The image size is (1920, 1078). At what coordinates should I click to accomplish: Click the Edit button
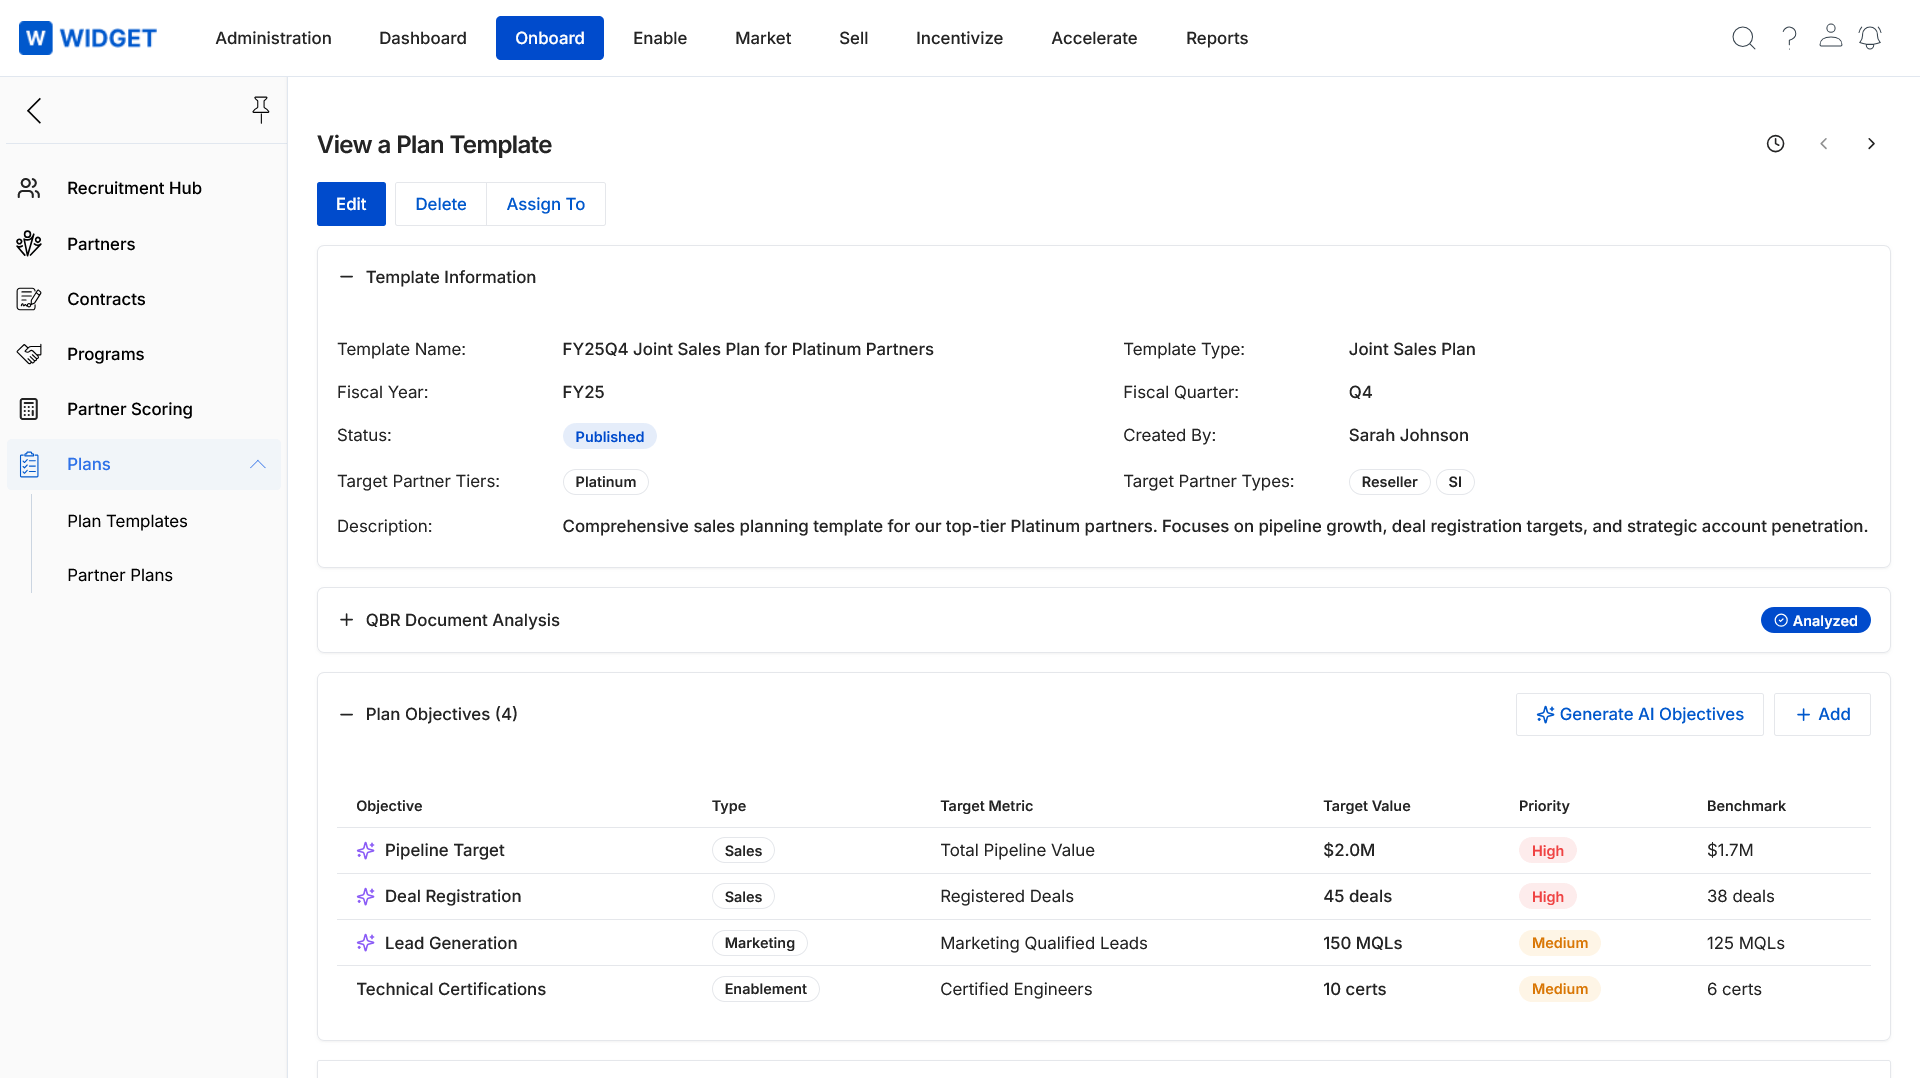[351, 204]
